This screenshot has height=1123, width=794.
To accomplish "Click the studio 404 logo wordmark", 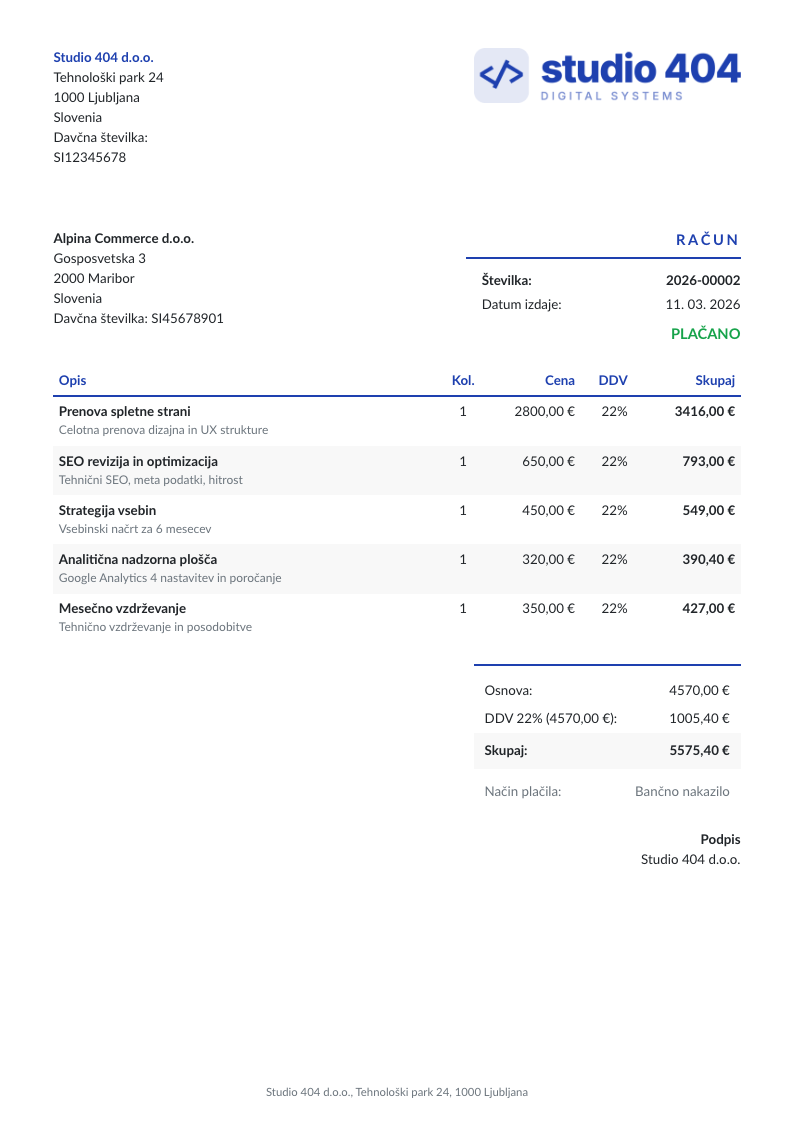I will pyautogui.click(x=641, y=69).
